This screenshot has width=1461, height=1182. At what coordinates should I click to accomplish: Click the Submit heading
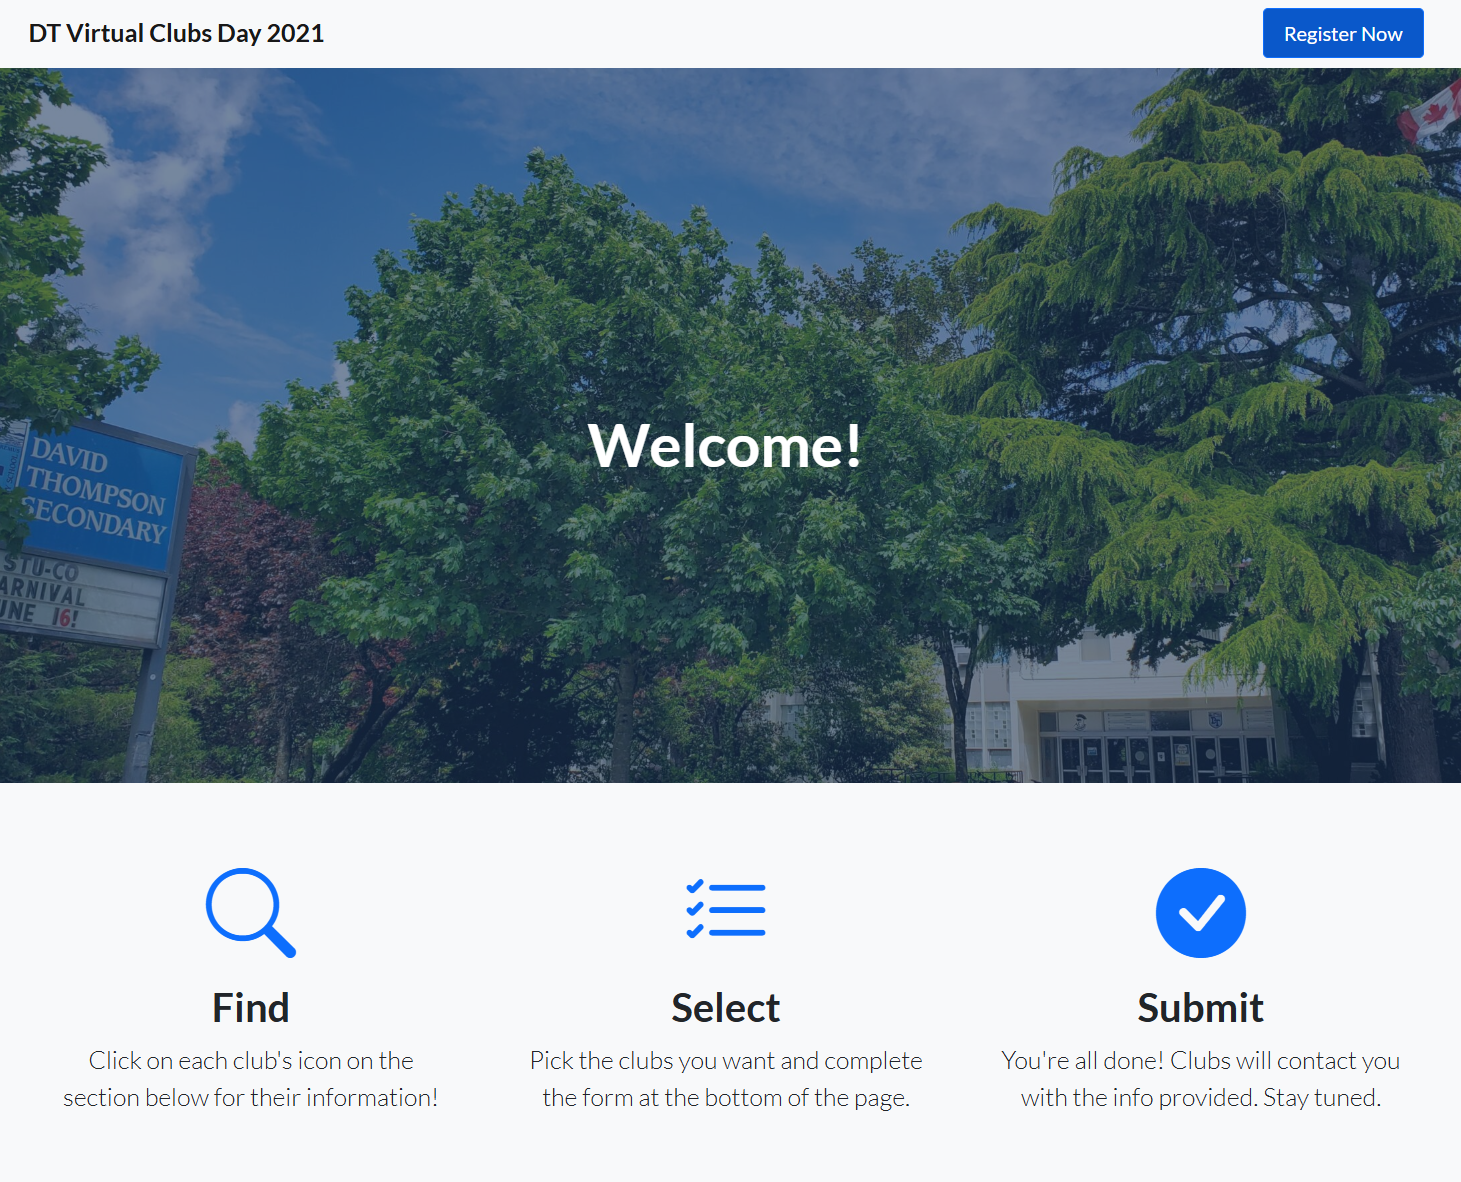tap(1201, 1008)
